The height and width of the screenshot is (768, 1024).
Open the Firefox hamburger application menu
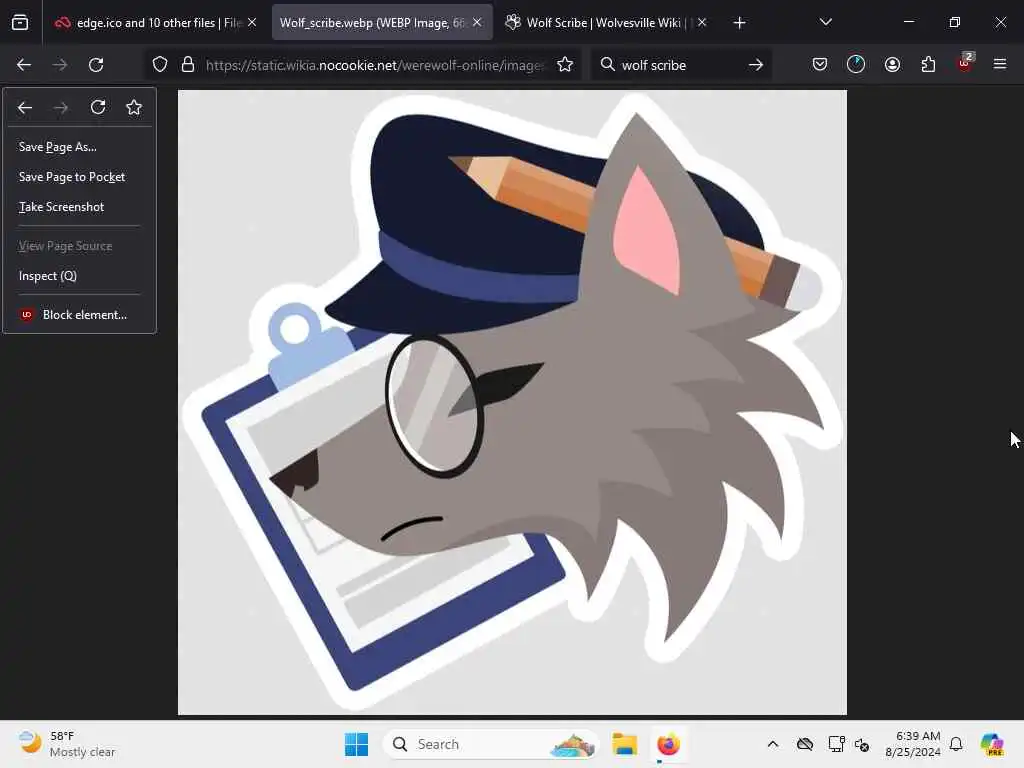(x=1000, y=64)
